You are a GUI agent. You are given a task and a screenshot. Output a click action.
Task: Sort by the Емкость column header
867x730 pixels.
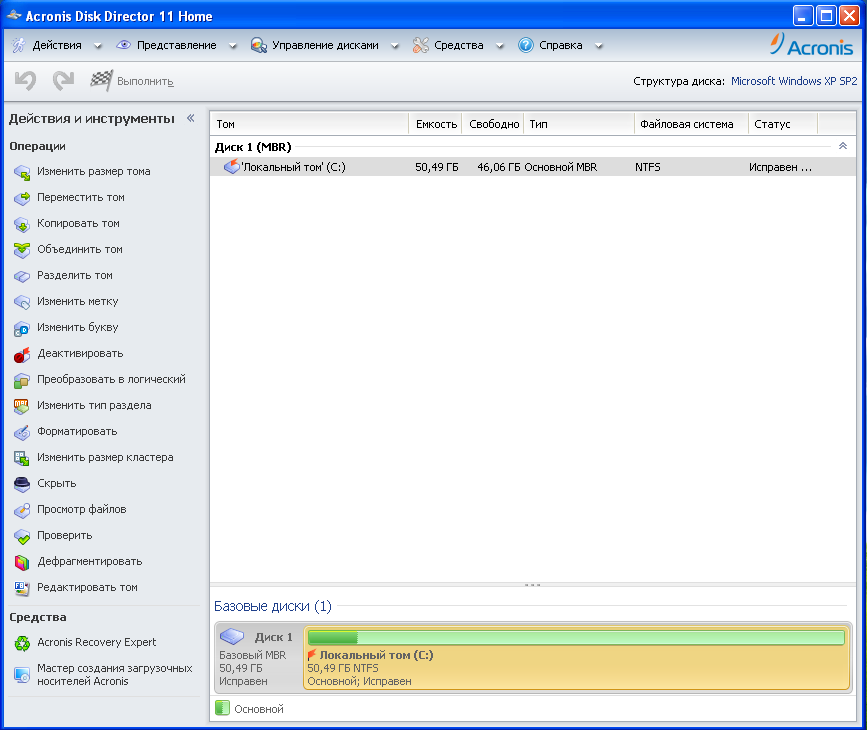pyautogui.click(x=436, y=124)
